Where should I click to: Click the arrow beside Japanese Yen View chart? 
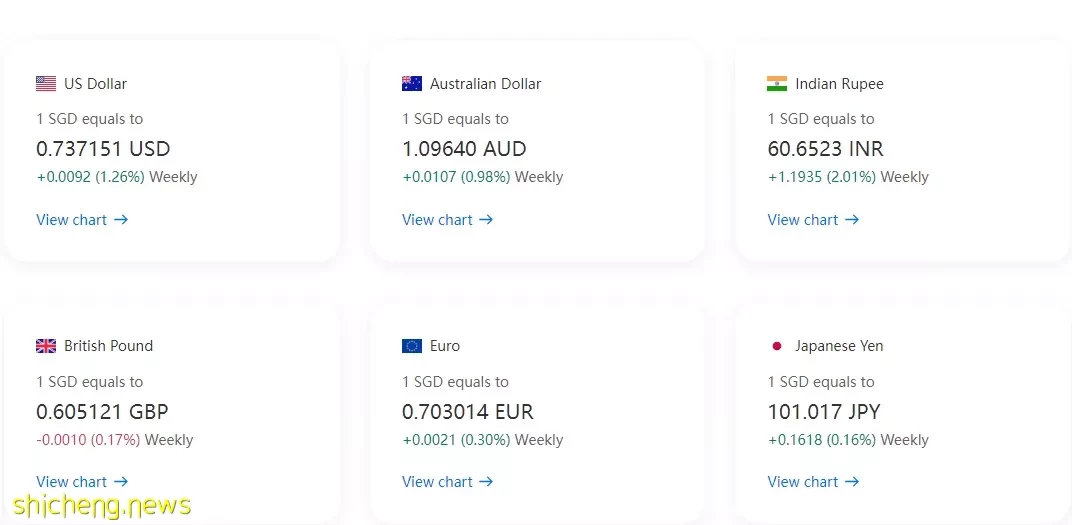point(852,482)
